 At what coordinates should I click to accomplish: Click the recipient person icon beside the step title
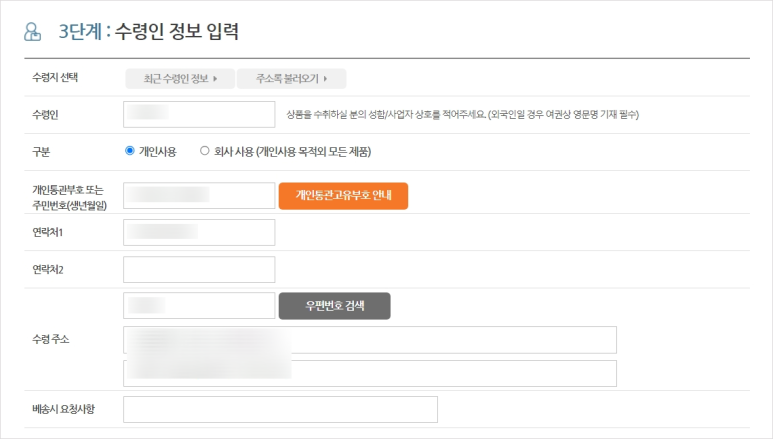point(33,32)
